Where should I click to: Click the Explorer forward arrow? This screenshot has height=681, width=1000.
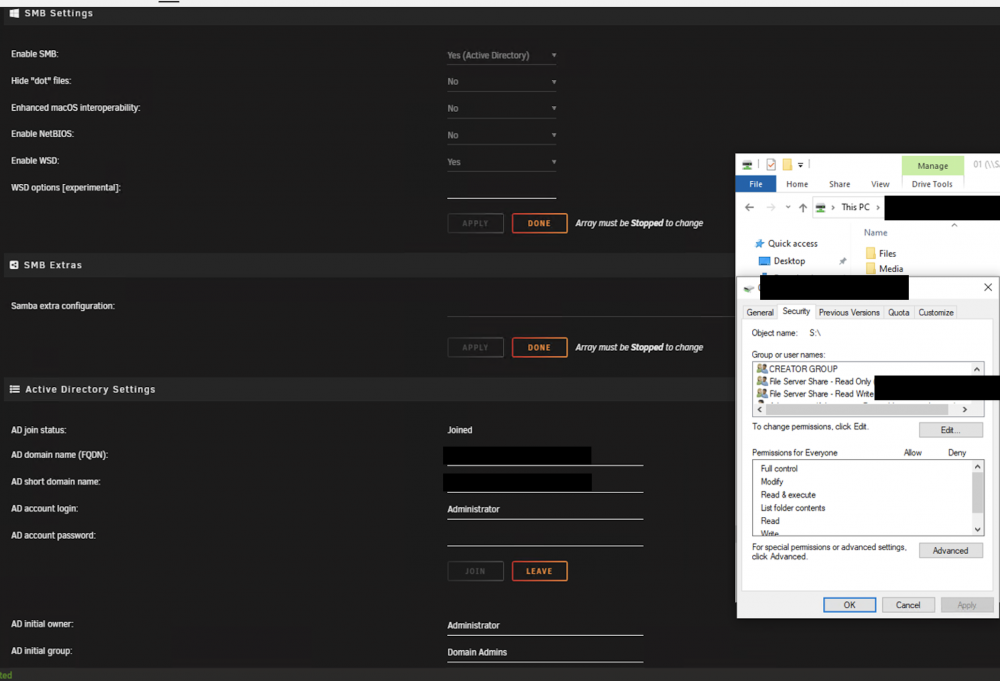(x=770, y=207)
